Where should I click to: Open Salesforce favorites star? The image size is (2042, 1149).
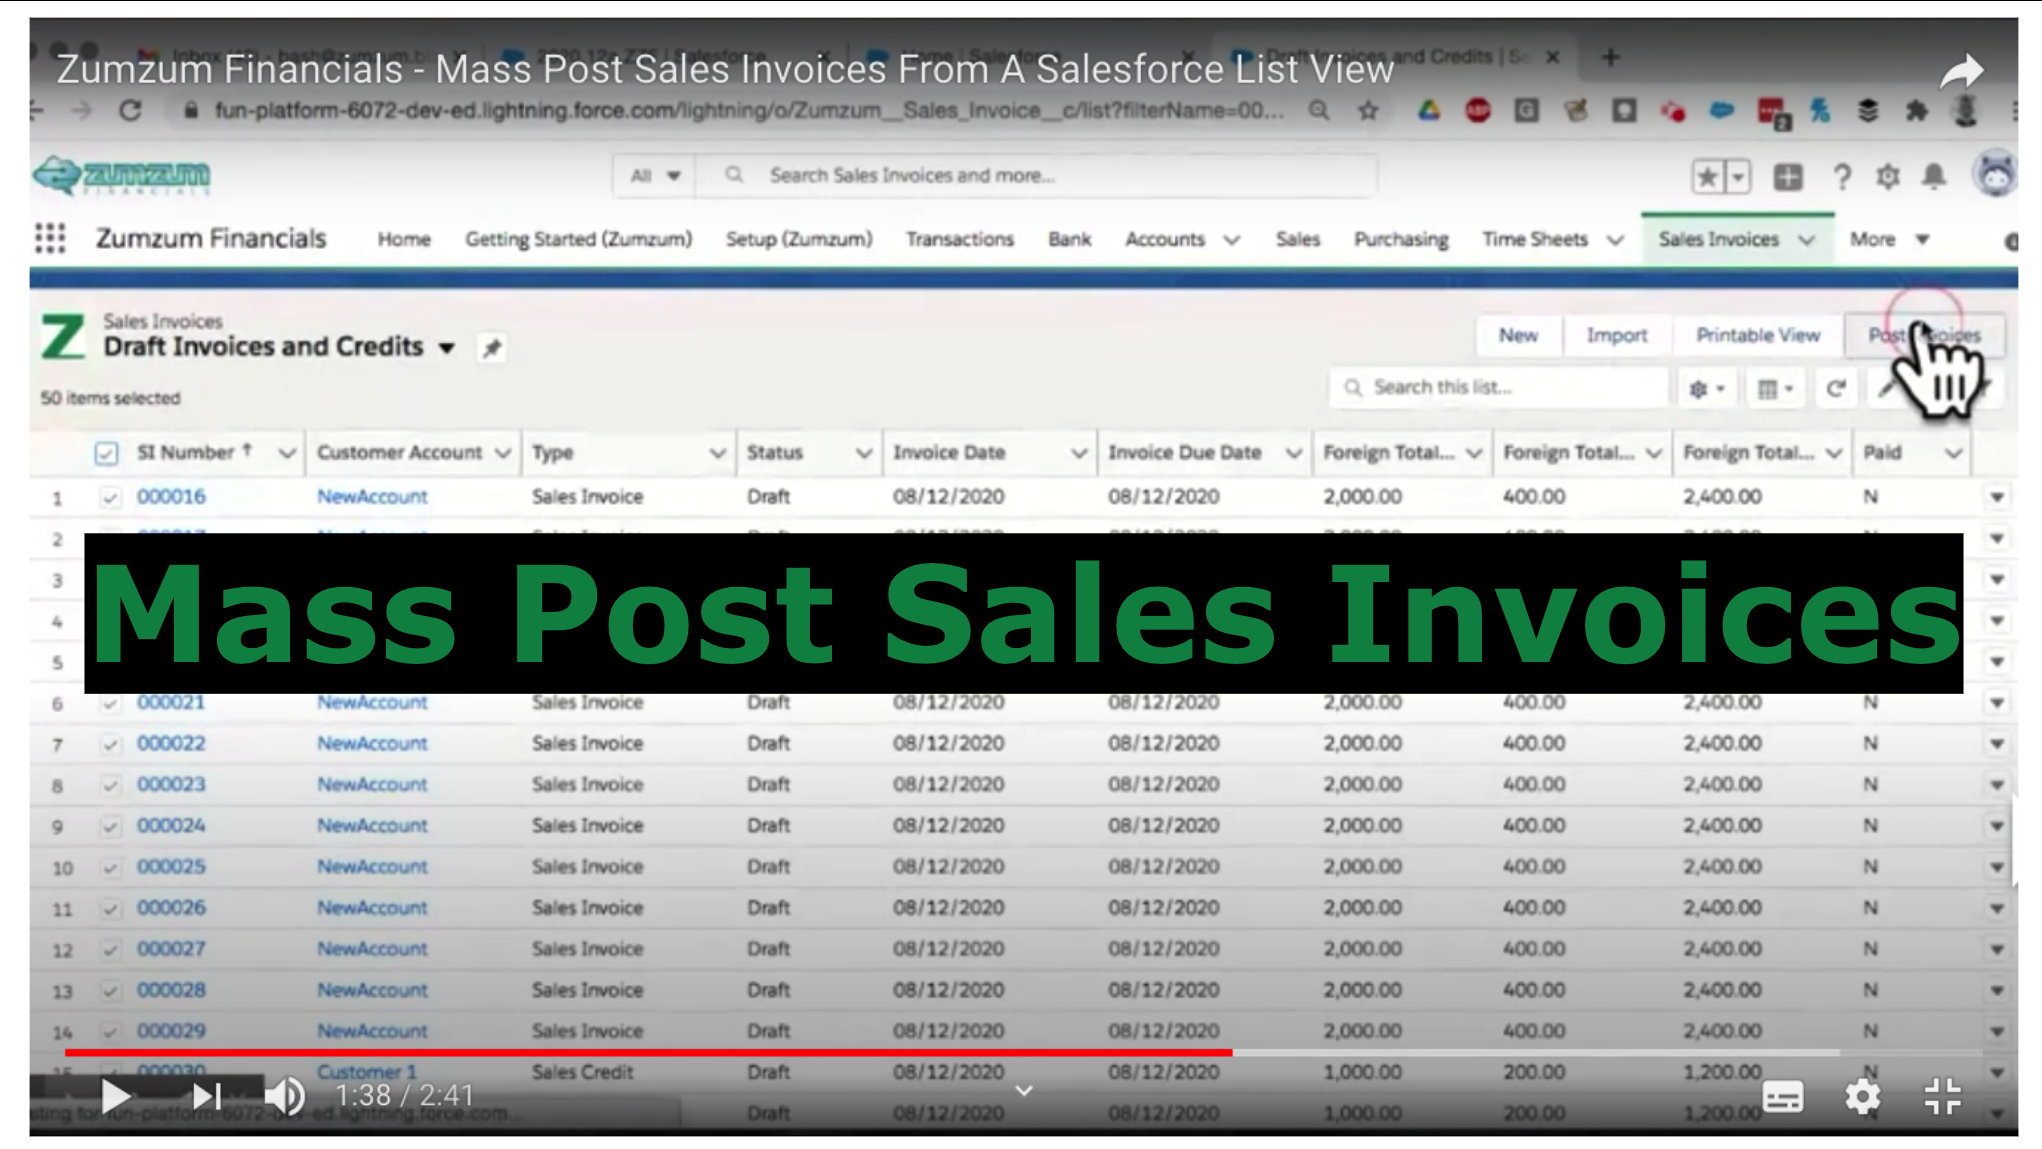(1707, 177)
